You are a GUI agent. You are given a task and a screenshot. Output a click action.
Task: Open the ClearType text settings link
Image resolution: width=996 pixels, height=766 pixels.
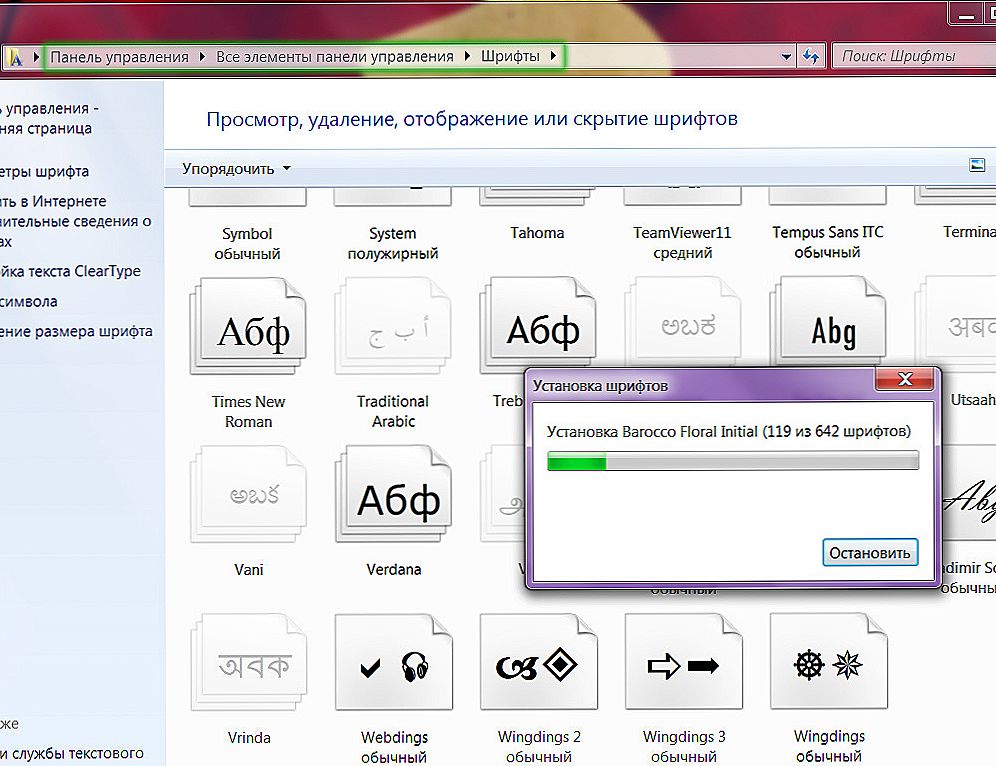[x=71, y=271]
